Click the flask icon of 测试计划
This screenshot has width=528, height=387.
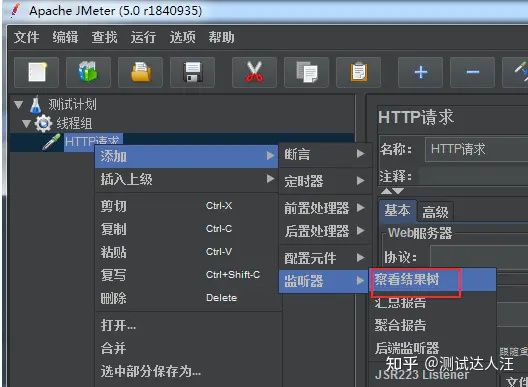coord(35,105)
